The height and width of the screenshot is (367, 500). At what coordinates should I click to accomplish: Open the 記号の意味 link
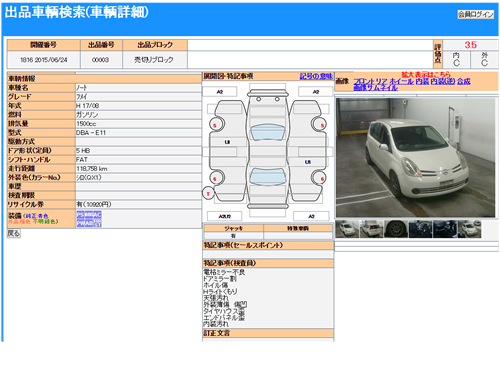pos(316,76)
